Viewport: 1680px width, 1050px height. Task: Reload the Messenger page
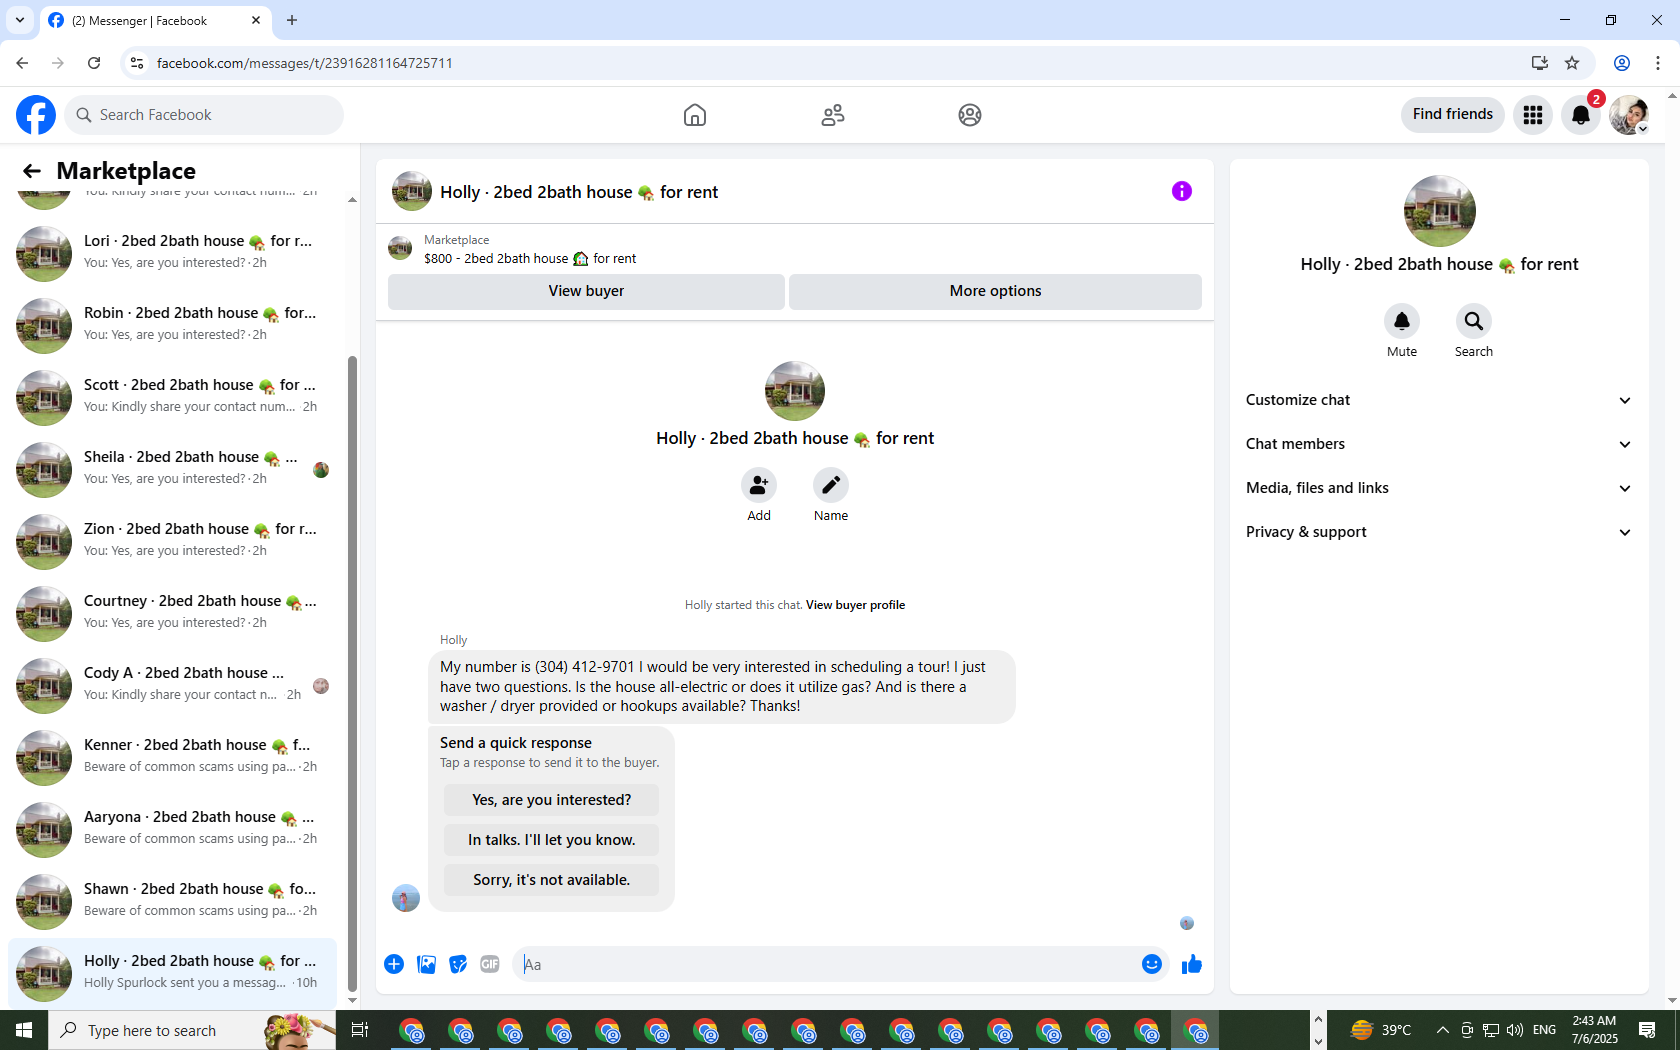[94, 63]
